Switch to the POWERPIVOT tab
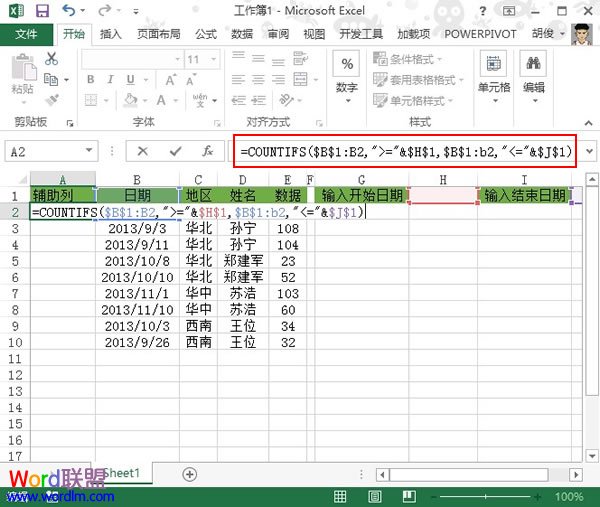The width and height of the screenshot is (600, 507). pyautogui.click(x=480, y=34)
